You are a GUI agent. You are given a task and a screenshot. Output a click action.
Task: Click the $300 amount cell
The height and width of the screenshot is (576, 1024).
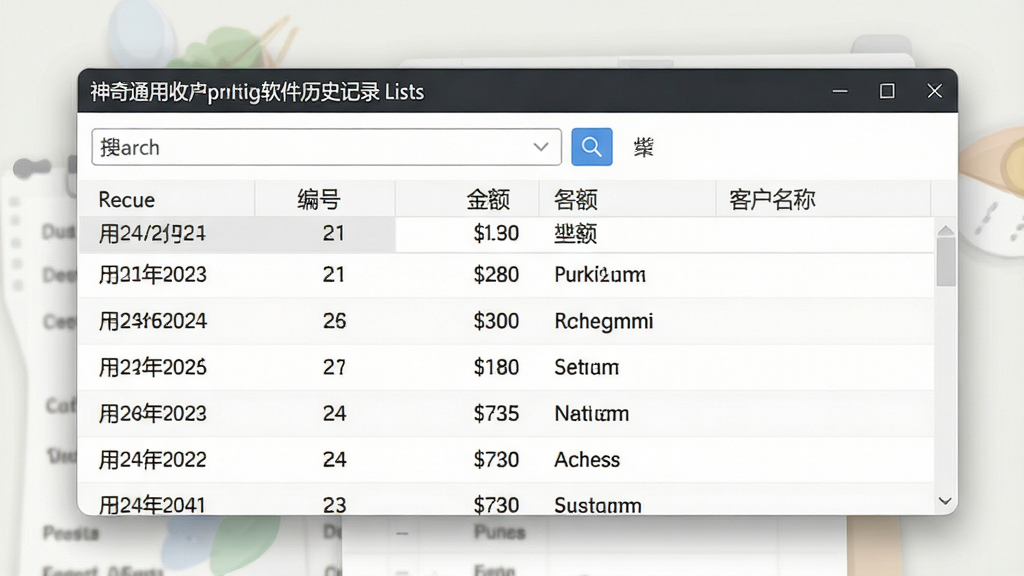(496, 321)
